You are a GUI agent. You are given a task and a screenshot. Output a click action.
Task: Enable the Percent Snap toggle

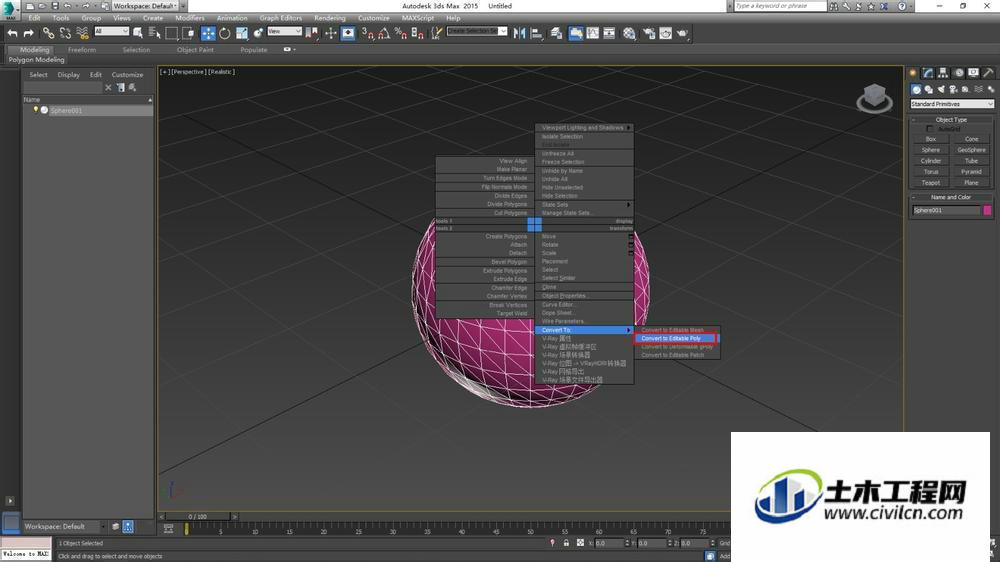tap(401, 33)
